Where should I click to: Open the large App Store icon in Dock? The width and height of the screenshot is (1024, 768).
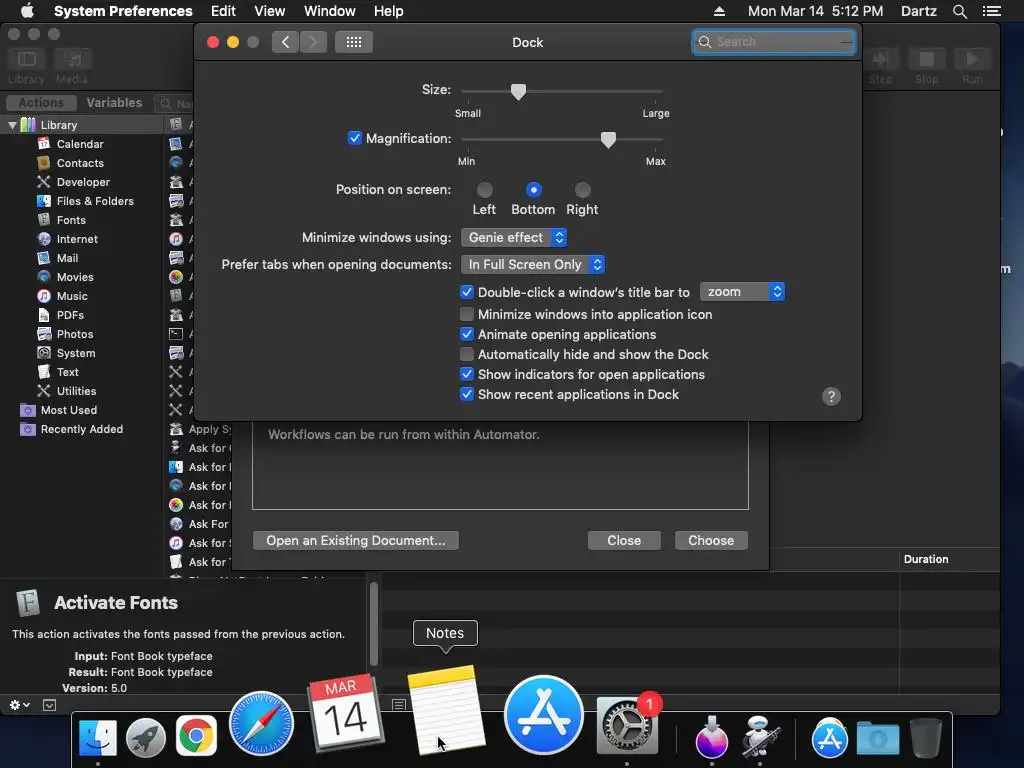543,714
